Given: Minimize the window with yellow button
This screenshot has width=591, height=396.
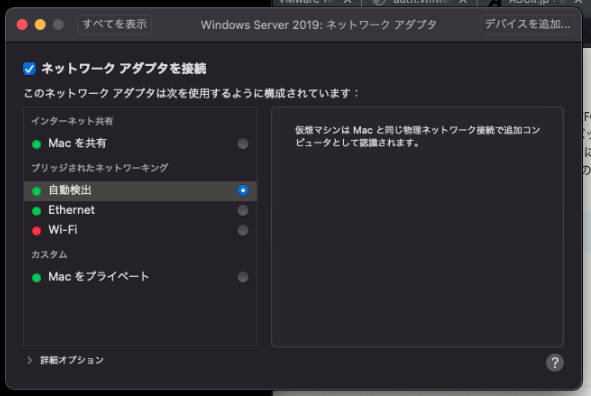Looking at the screenshot, I should pos(40,25).
